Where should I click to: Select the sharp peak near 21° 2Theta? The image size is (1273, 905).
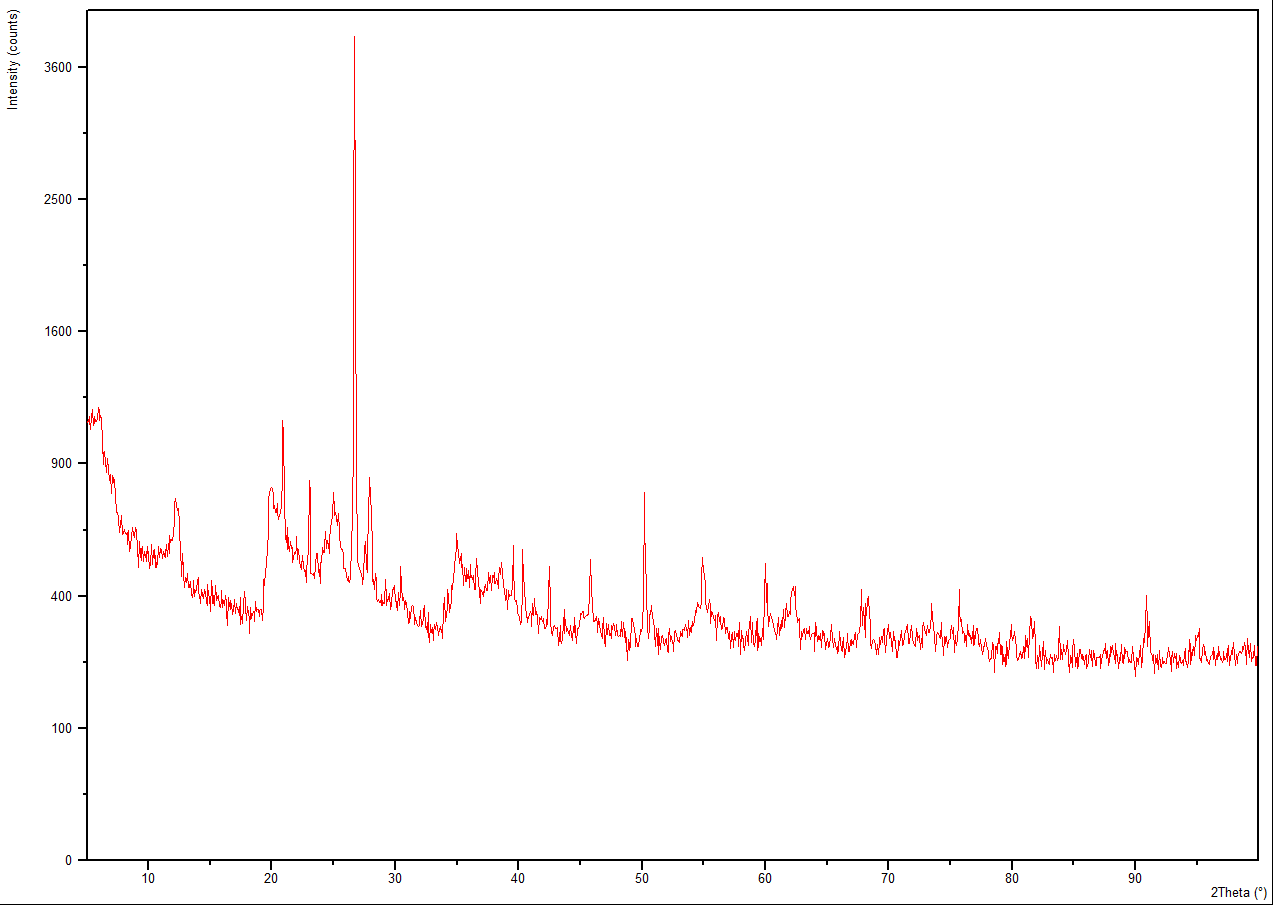pos(283,423)
